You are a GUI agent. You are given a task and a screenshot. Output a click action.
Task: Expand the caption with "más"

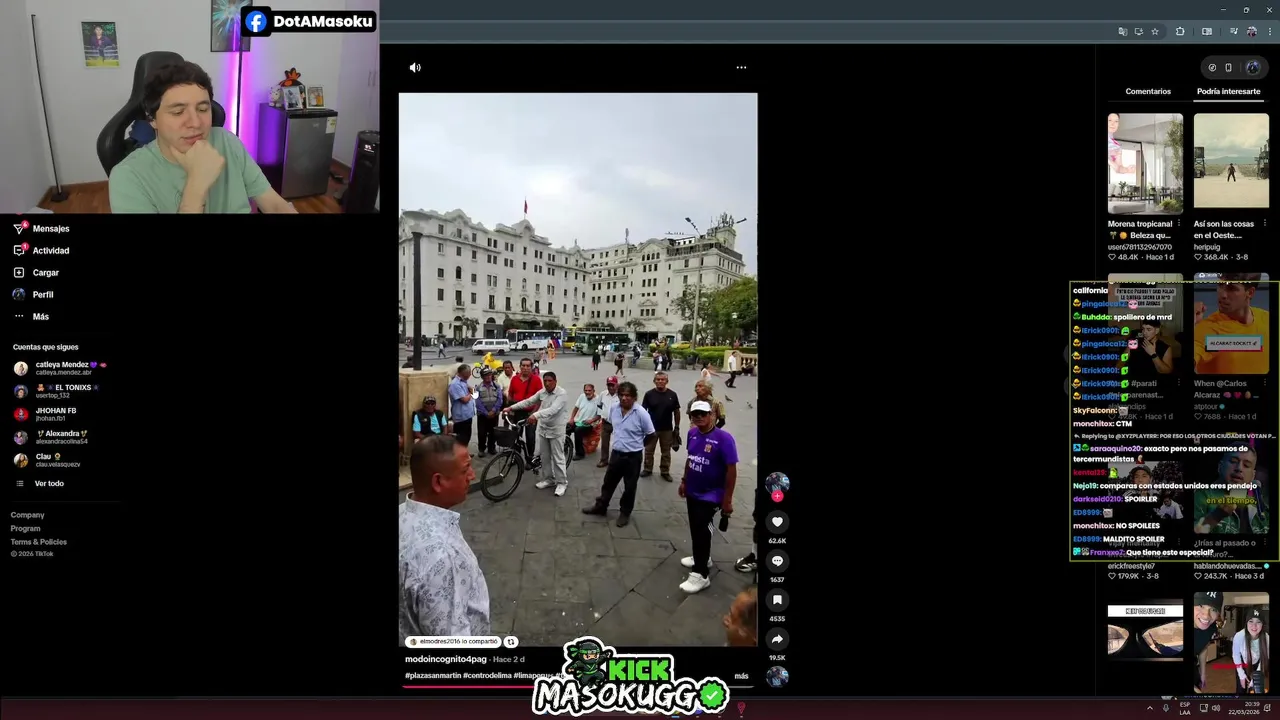pyautogui.click(x=741, y=676)
